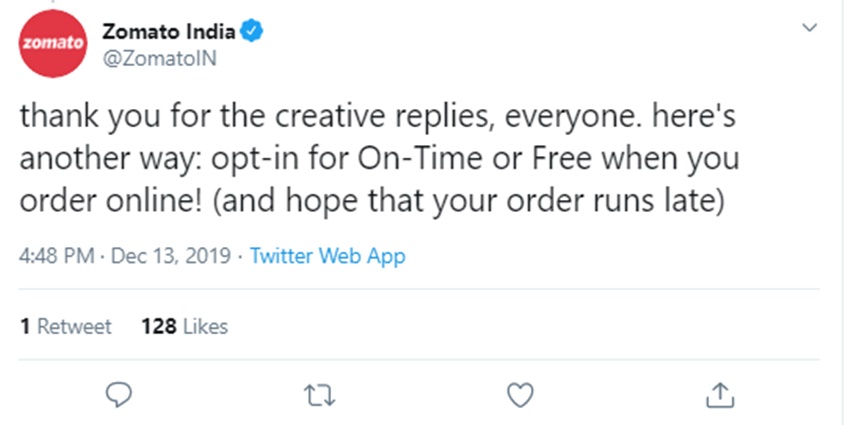Expand the tweet options chevron
Viewport: 850px width, 425px height.
809,30
